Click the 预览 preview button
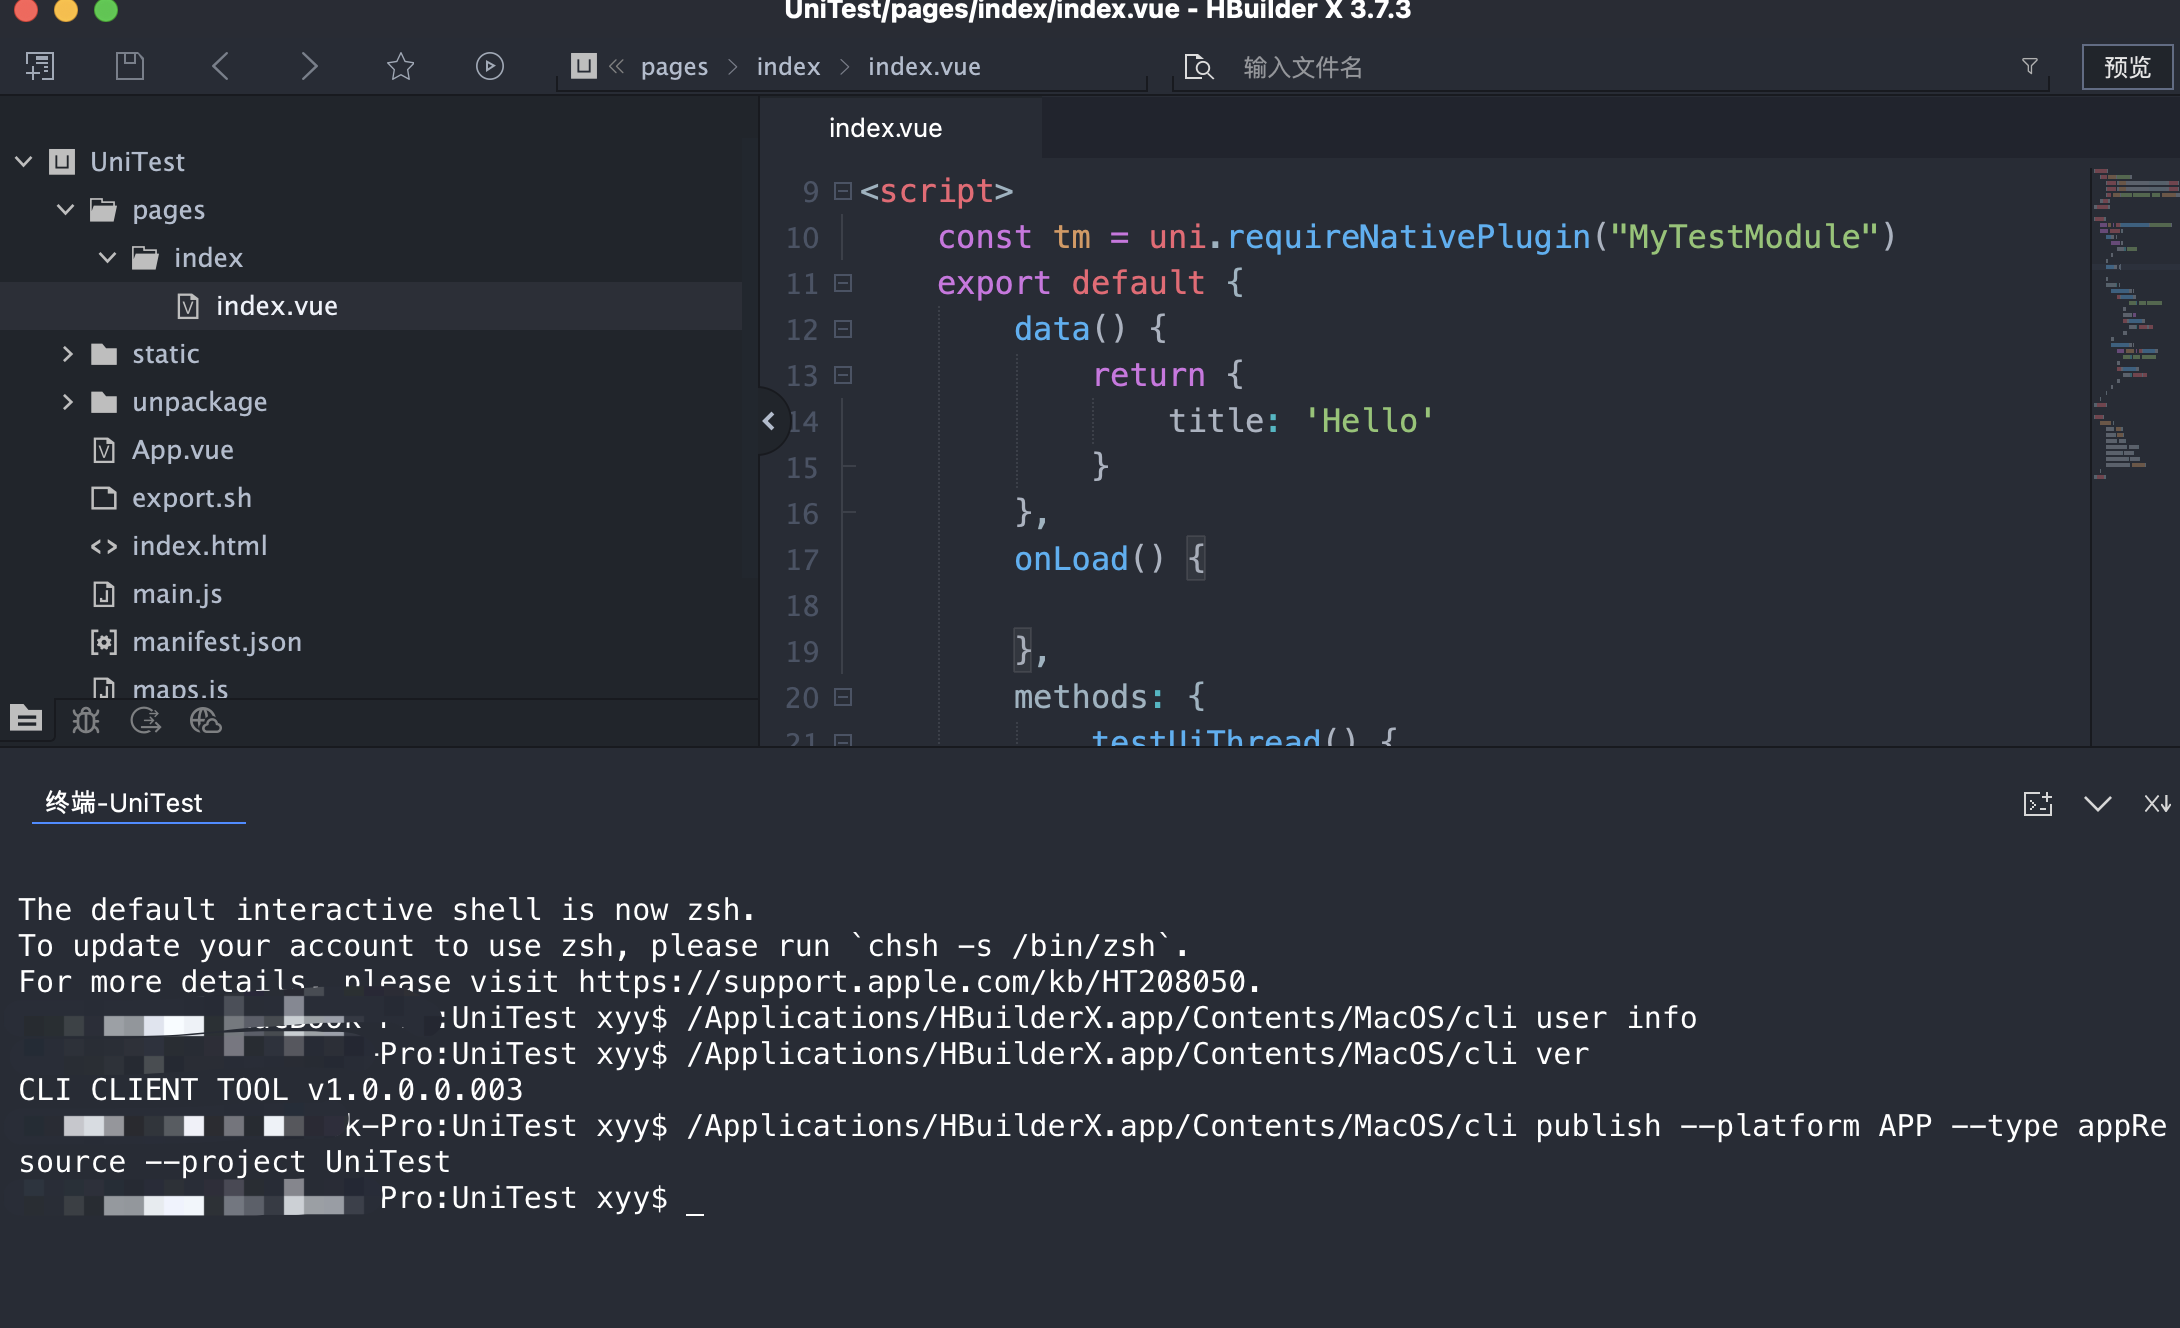Image resolution: width=2180 pixels, height=1328 pixels. coord(2127,67)
